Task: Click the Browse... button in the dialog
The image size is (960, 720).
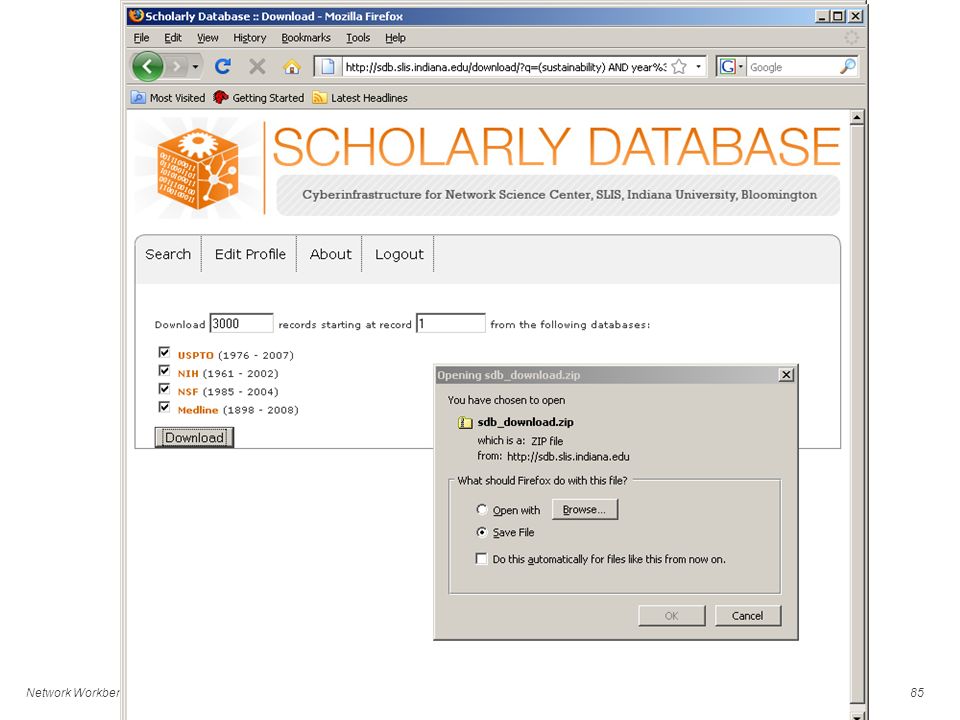Action: click(x=585, y=509)
